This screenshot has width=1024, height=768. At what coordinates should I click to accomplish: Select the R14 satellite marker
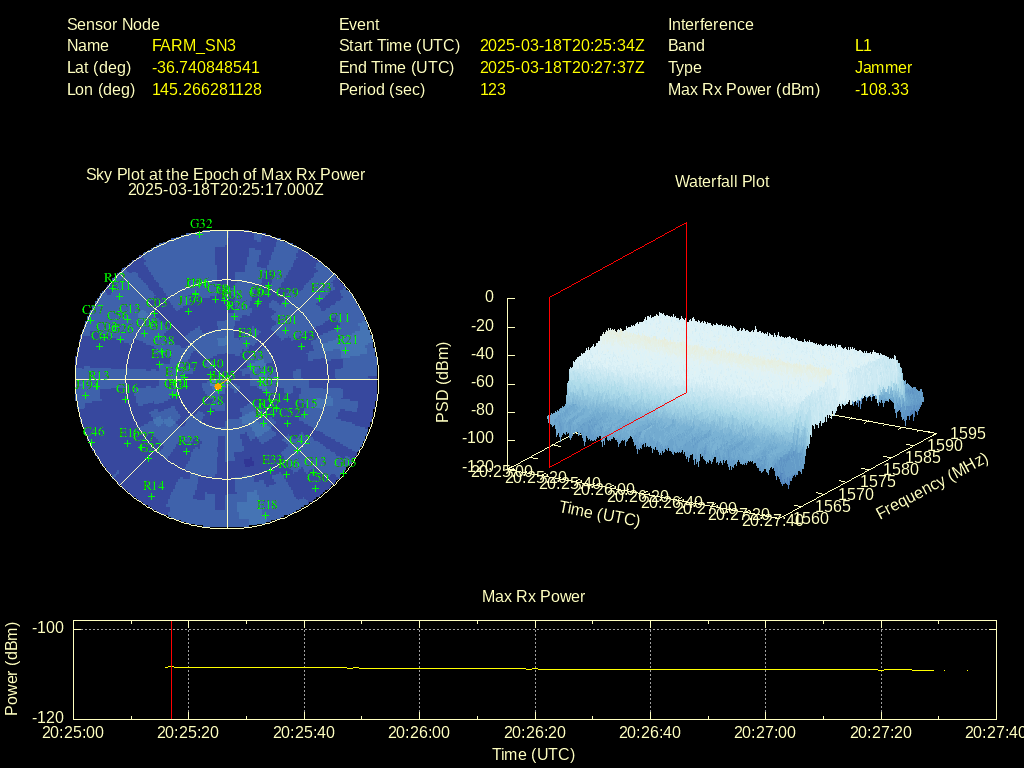(x=152, y=495)
